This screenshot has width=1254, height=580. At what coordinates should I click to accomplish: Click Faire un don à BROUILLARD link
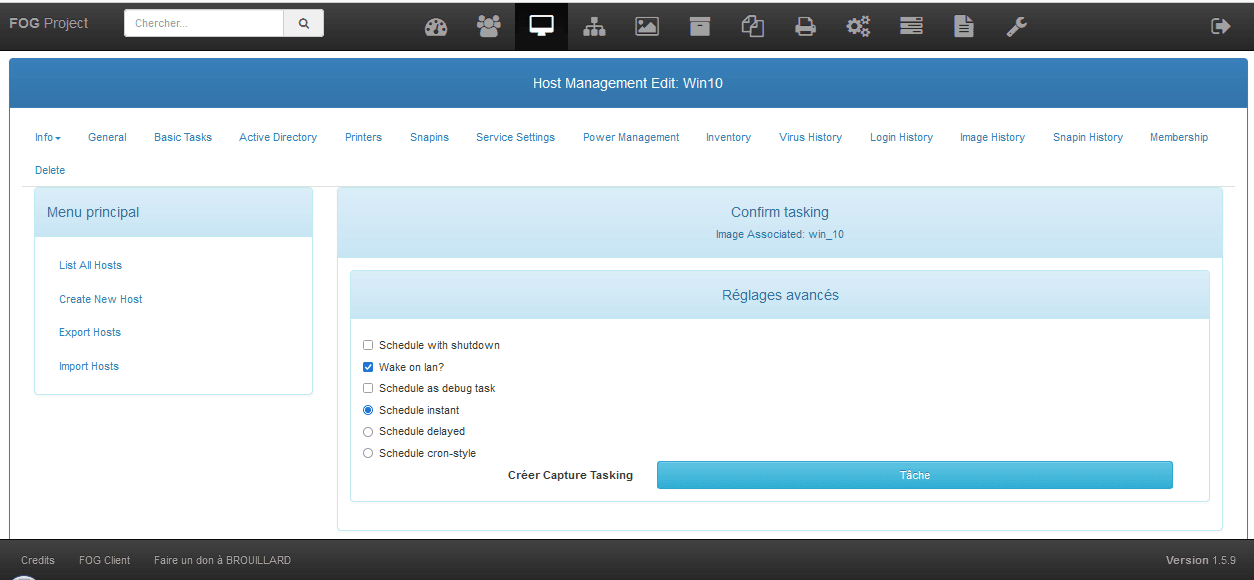(222, 560)
